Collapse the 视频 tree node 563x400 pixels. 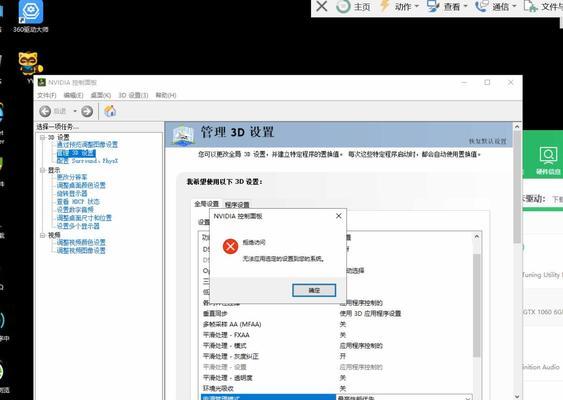coord(43,235)
